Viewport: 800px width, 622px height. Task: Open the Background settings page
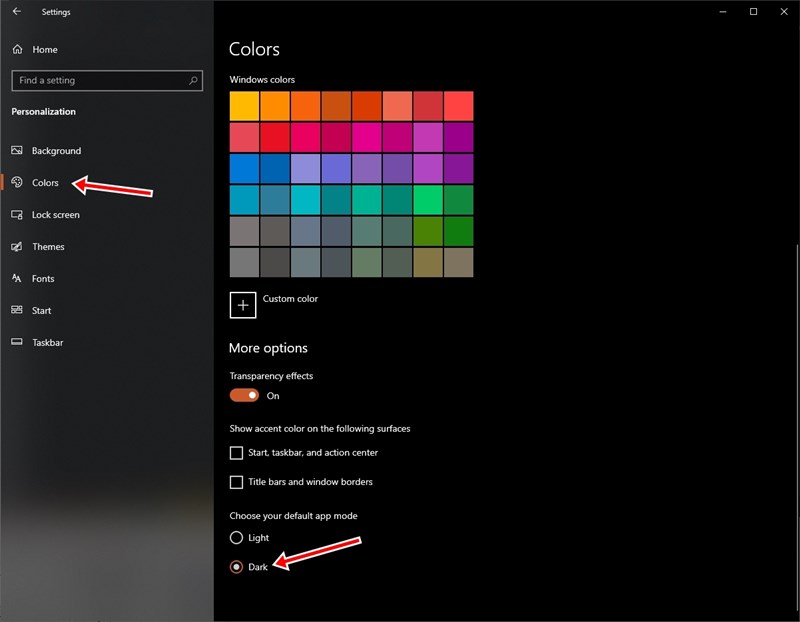(56, 151)
